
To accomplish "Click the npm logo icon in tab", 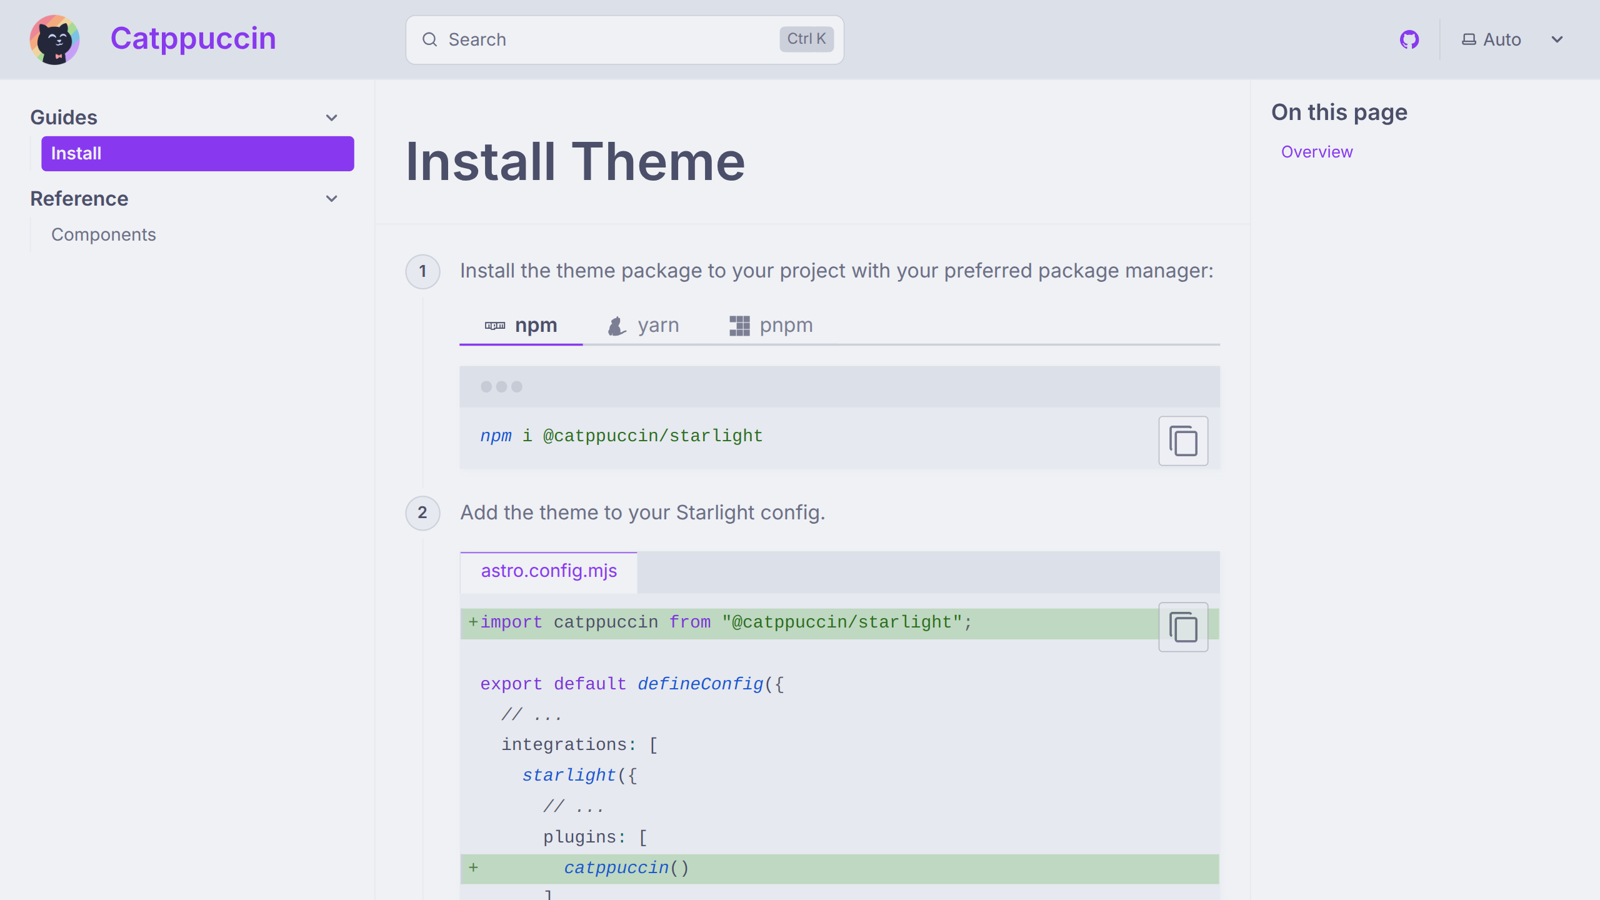I will (x=495, y=326).
